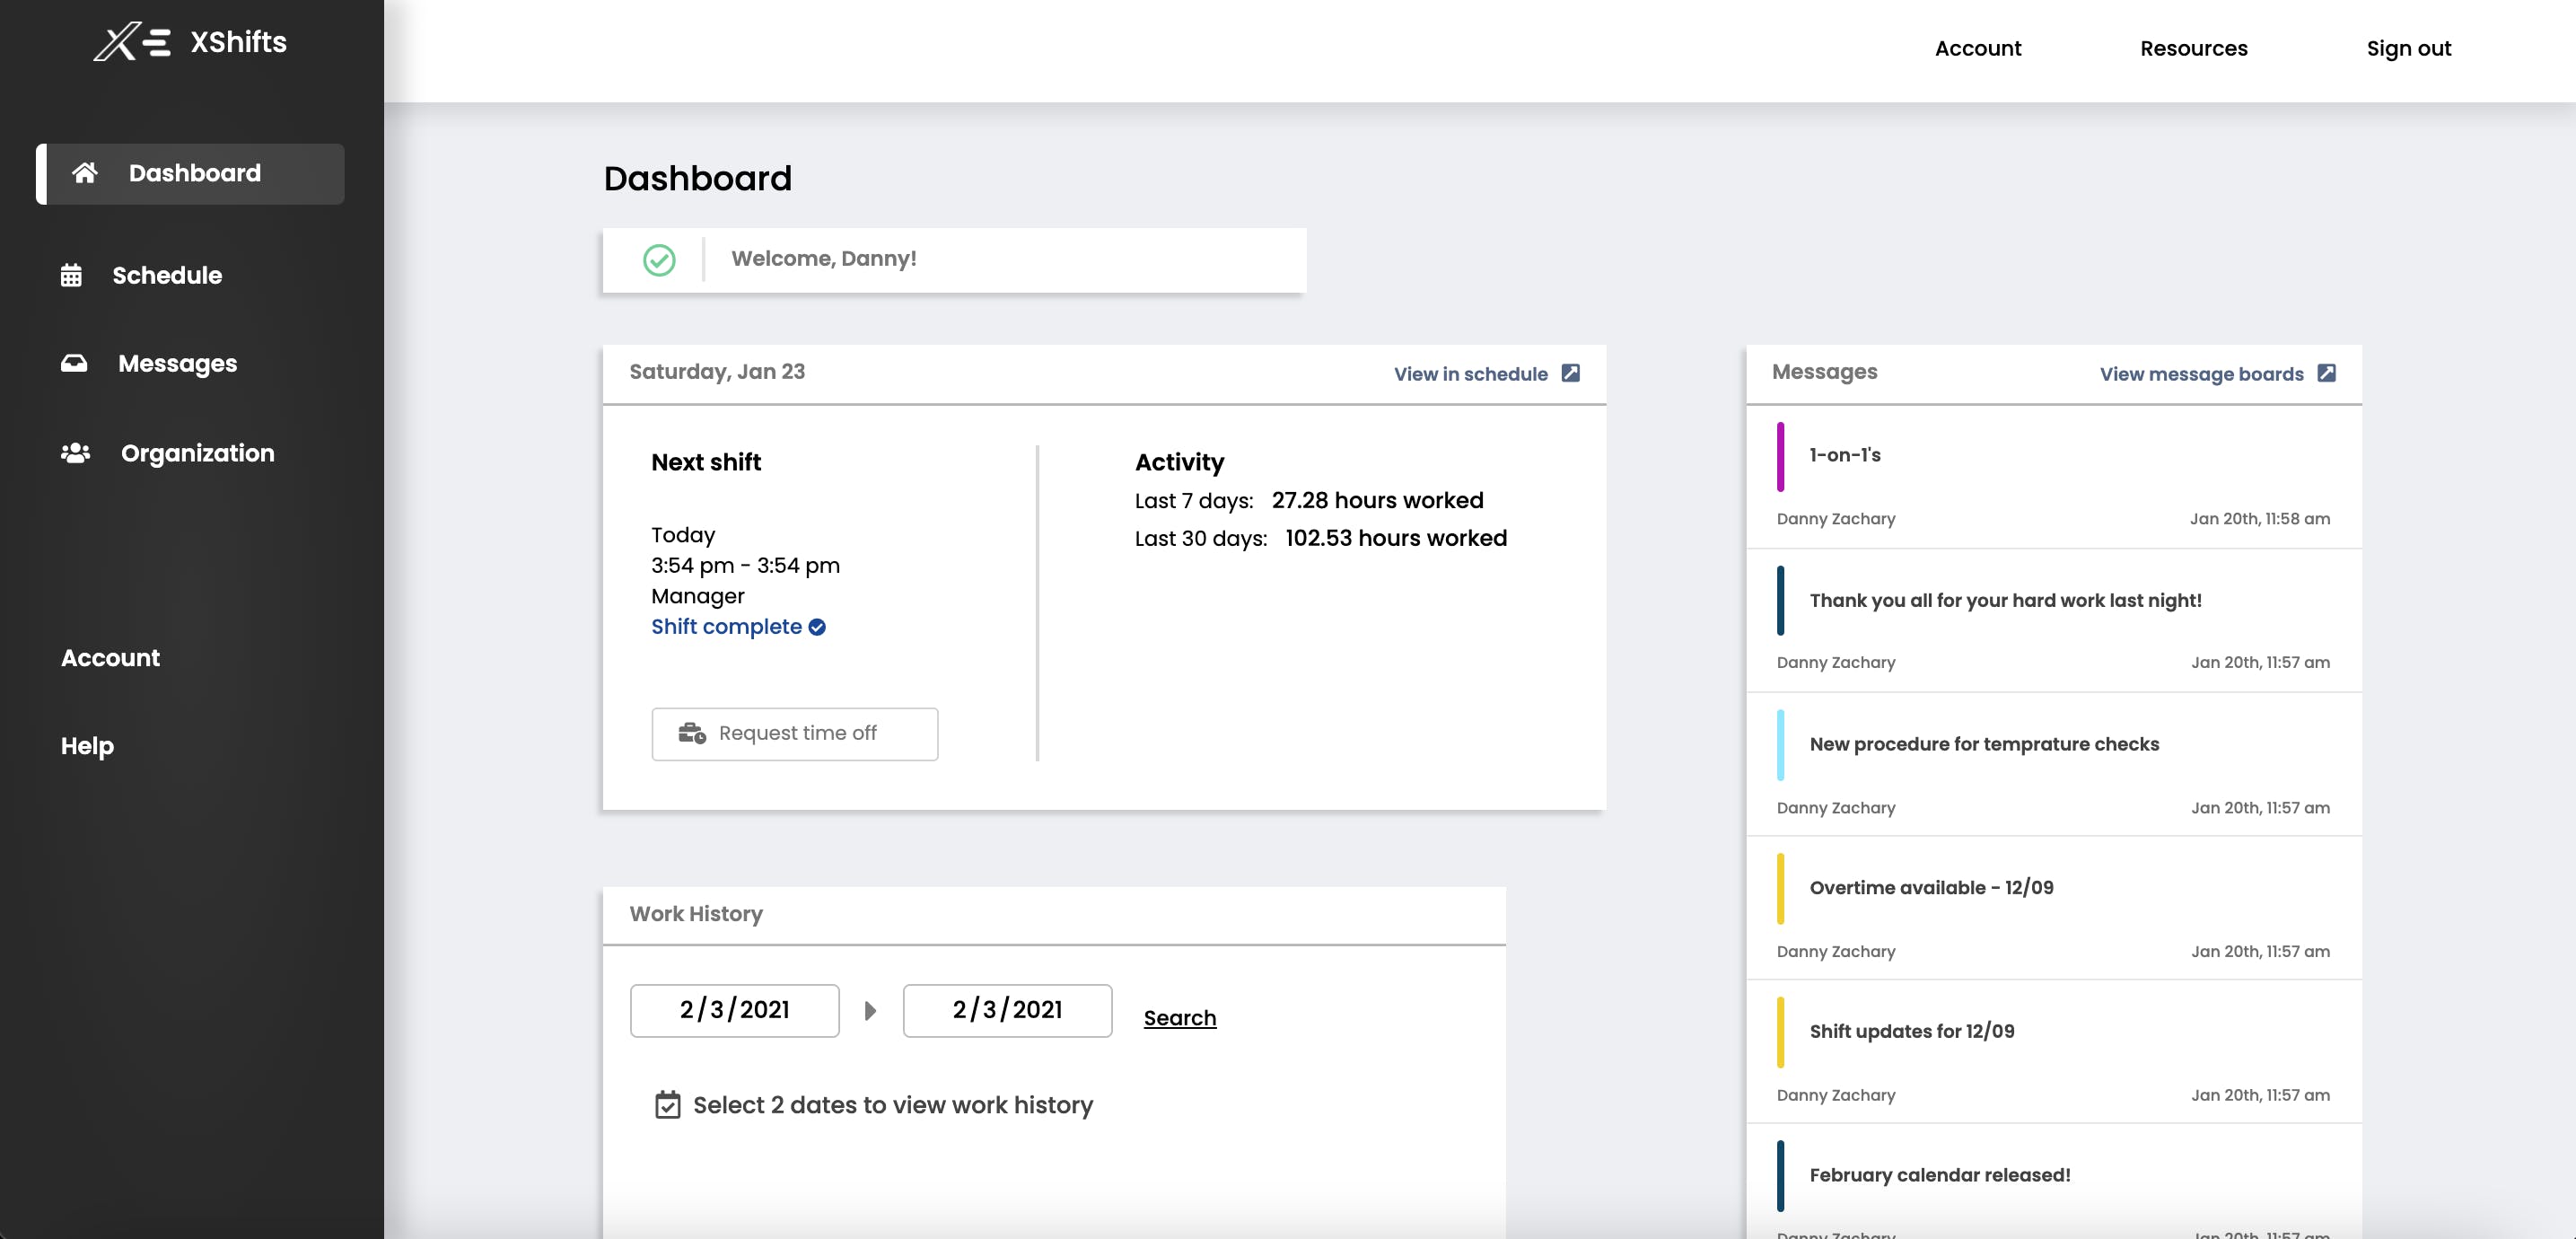Screen dimensions: 2576x1239
Task: Open the work history start date field
Action: 734,1010
